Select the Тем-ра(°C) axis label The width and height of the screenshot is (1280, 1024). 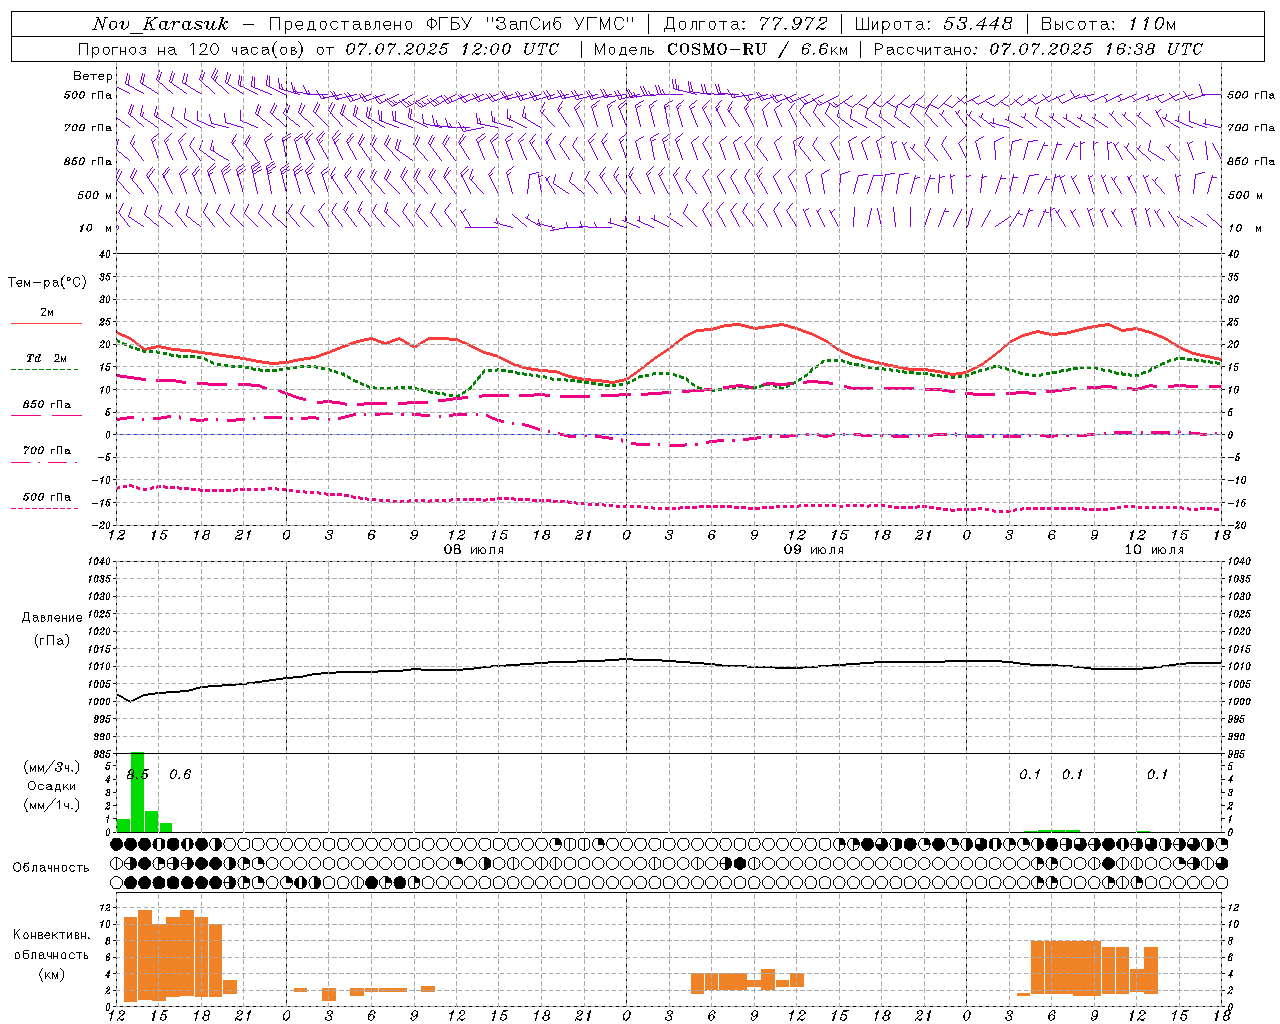(x=47, y=283)
